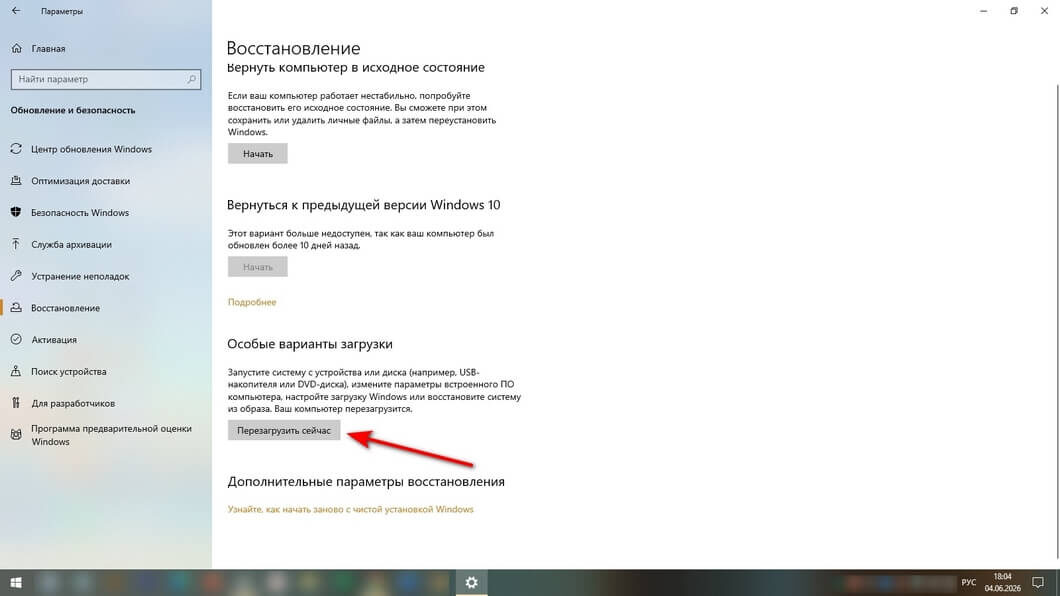
Task: Open Активация page
Action: click(x=53, y=339)
